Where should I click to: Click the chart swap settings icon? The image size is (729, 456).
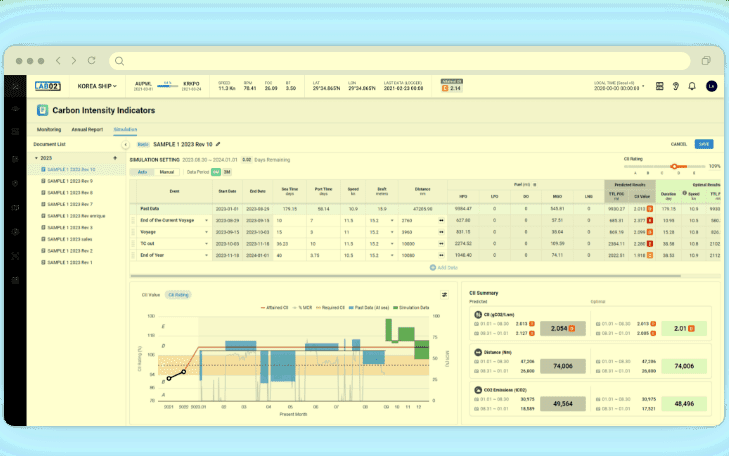click(x=443, y=294)
